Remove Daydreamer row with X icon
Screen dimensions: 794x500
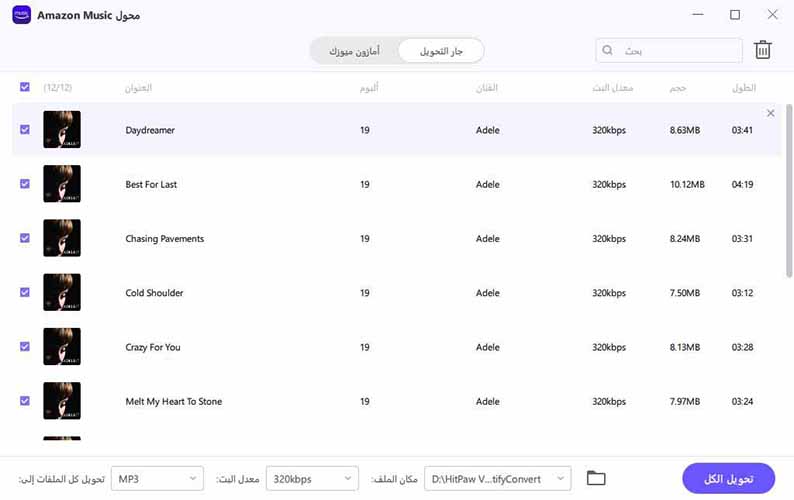[770, 113]
